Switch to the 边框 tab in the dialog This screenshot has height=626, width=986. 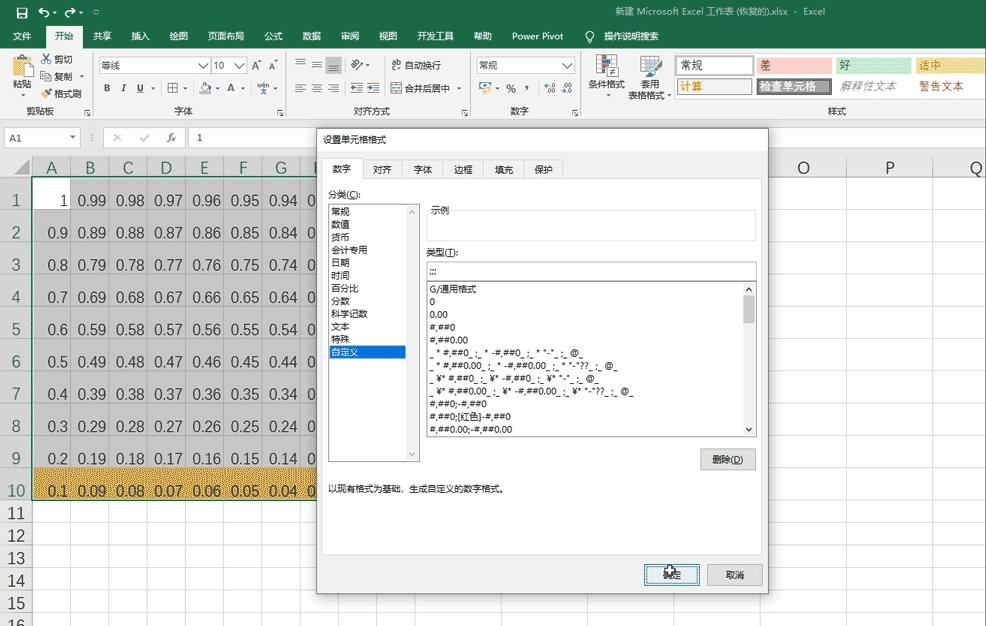[x=462, y=169]
